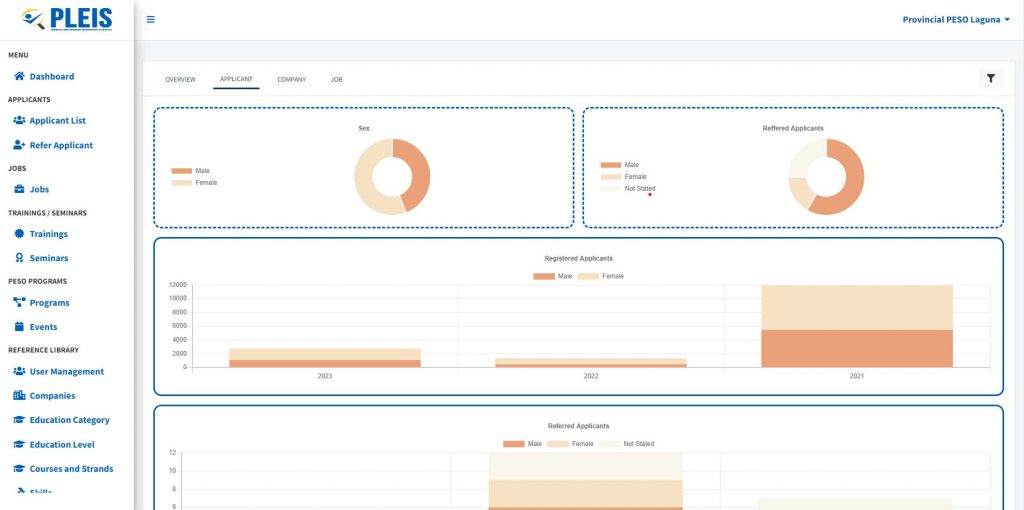Open the Trainings link

pos(48,234)
